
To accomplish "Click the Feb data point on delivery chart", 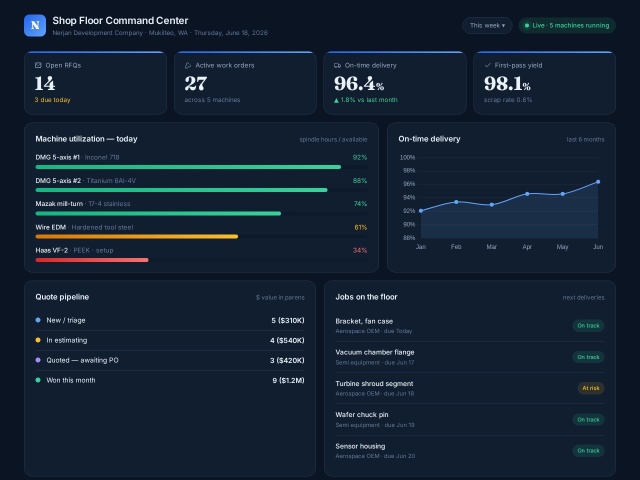I will point(456,202).
